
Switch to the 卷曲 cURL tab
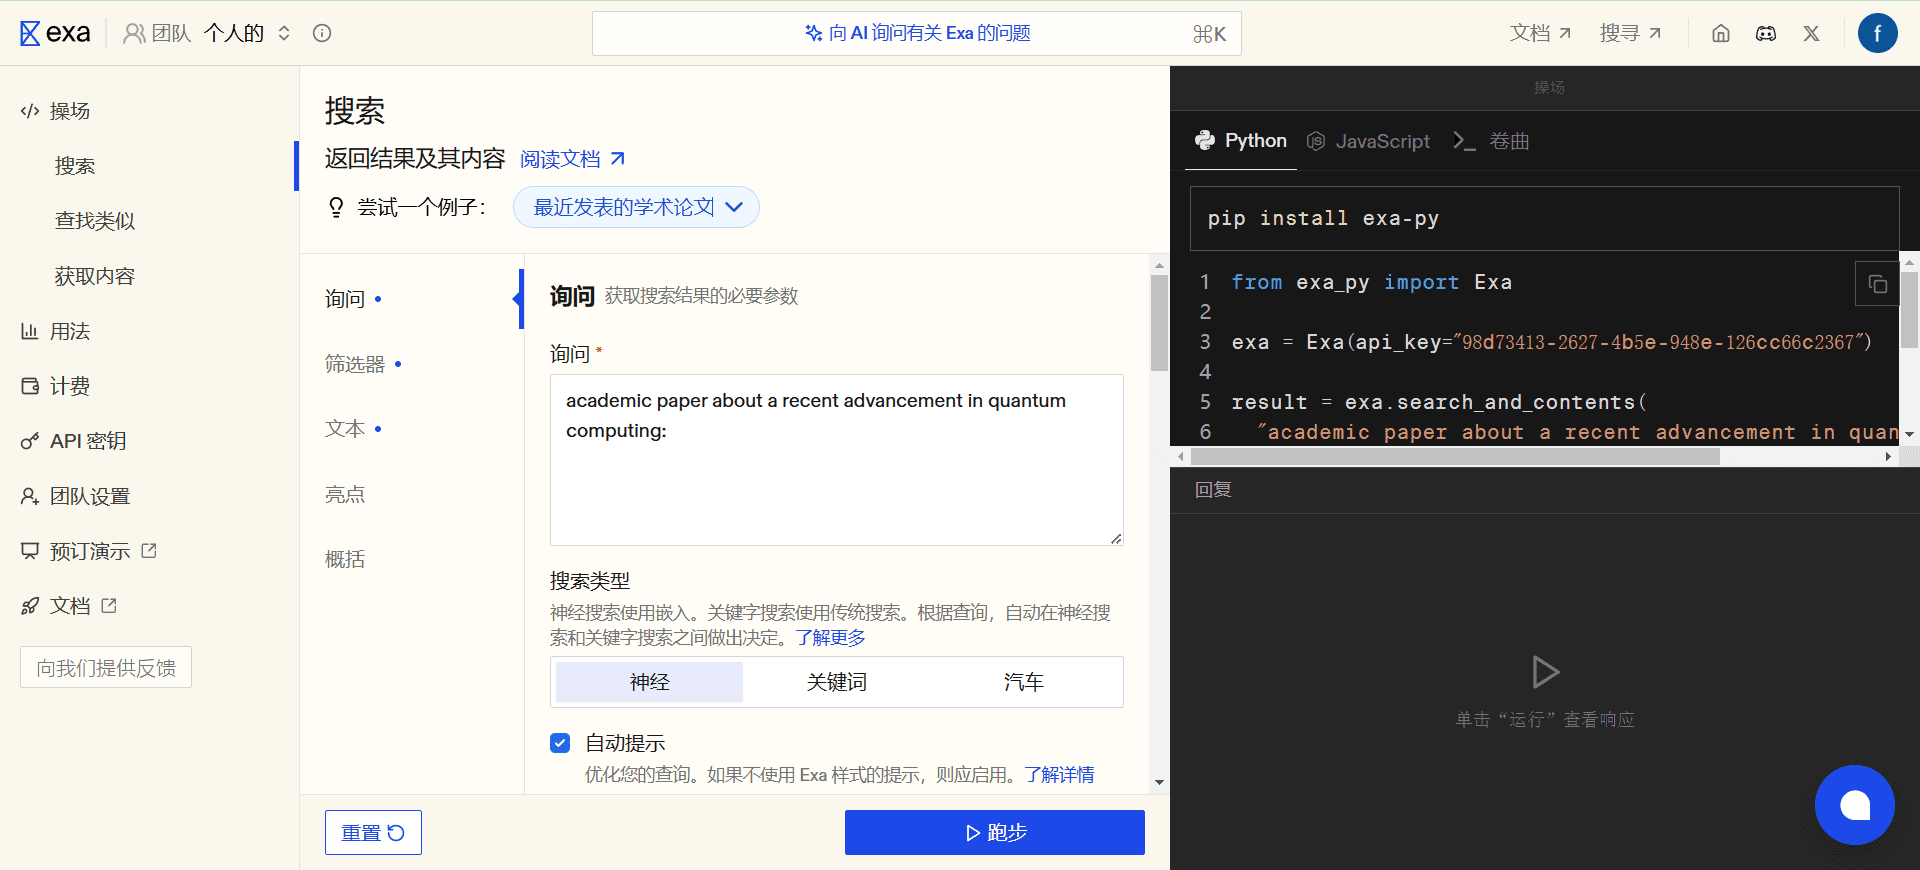click(1491, 141)
